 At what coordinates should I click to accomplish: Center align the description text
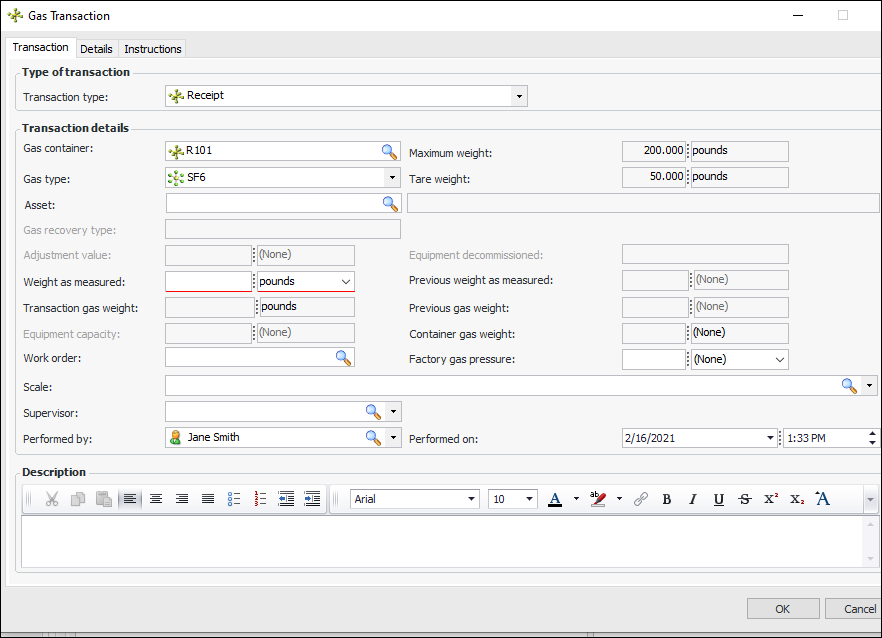(156, 499)
